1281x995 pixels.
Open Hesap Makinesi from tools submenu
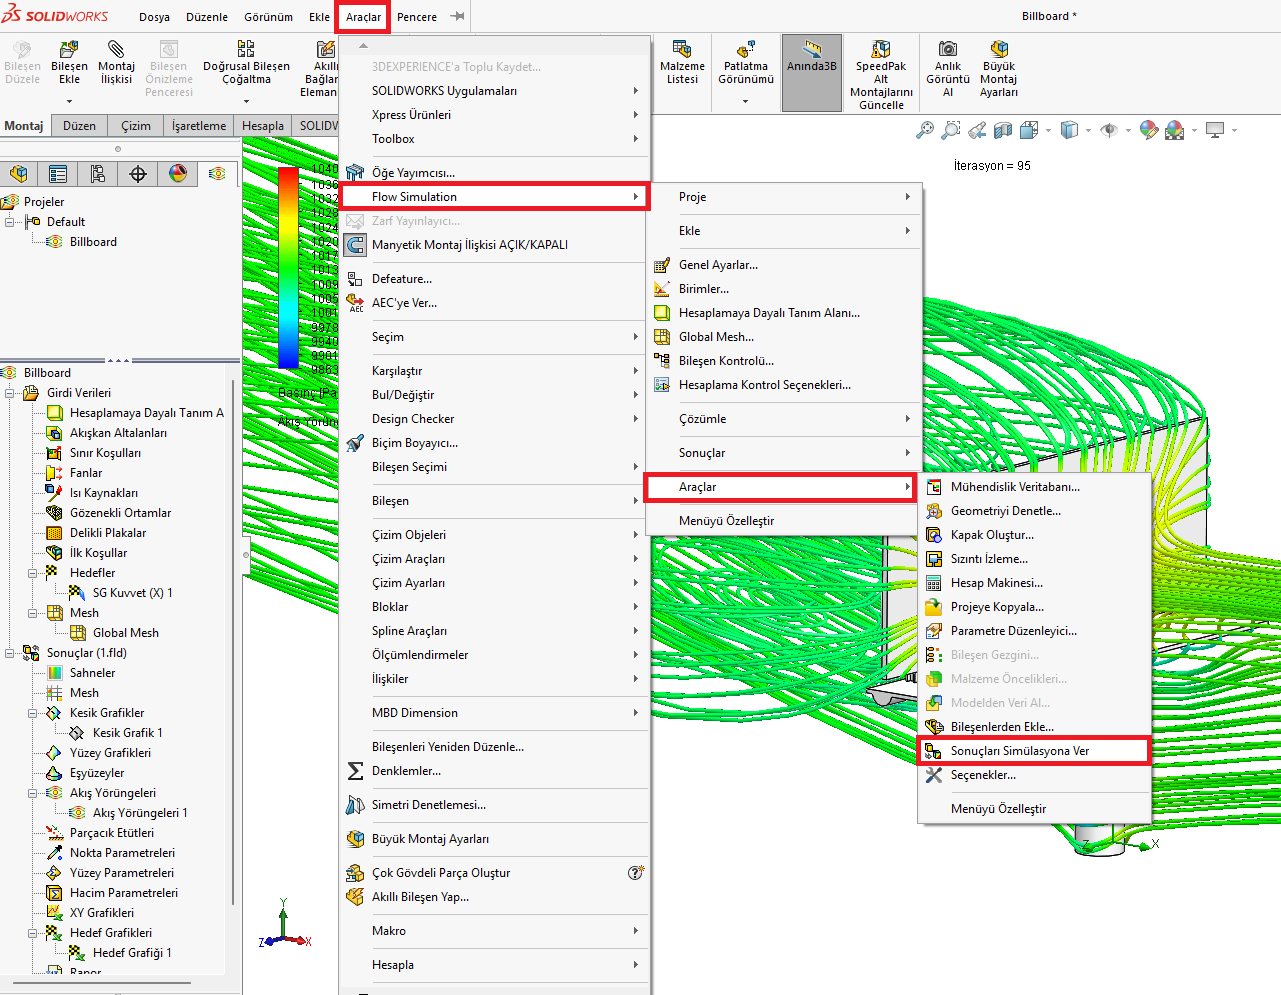pos(996,583)
